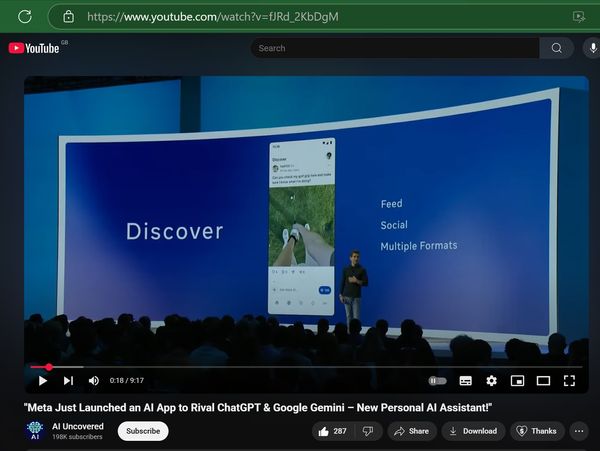Open the player settings gear
The width and height of the screenshot is (600, 451).
tap(491, 381)
